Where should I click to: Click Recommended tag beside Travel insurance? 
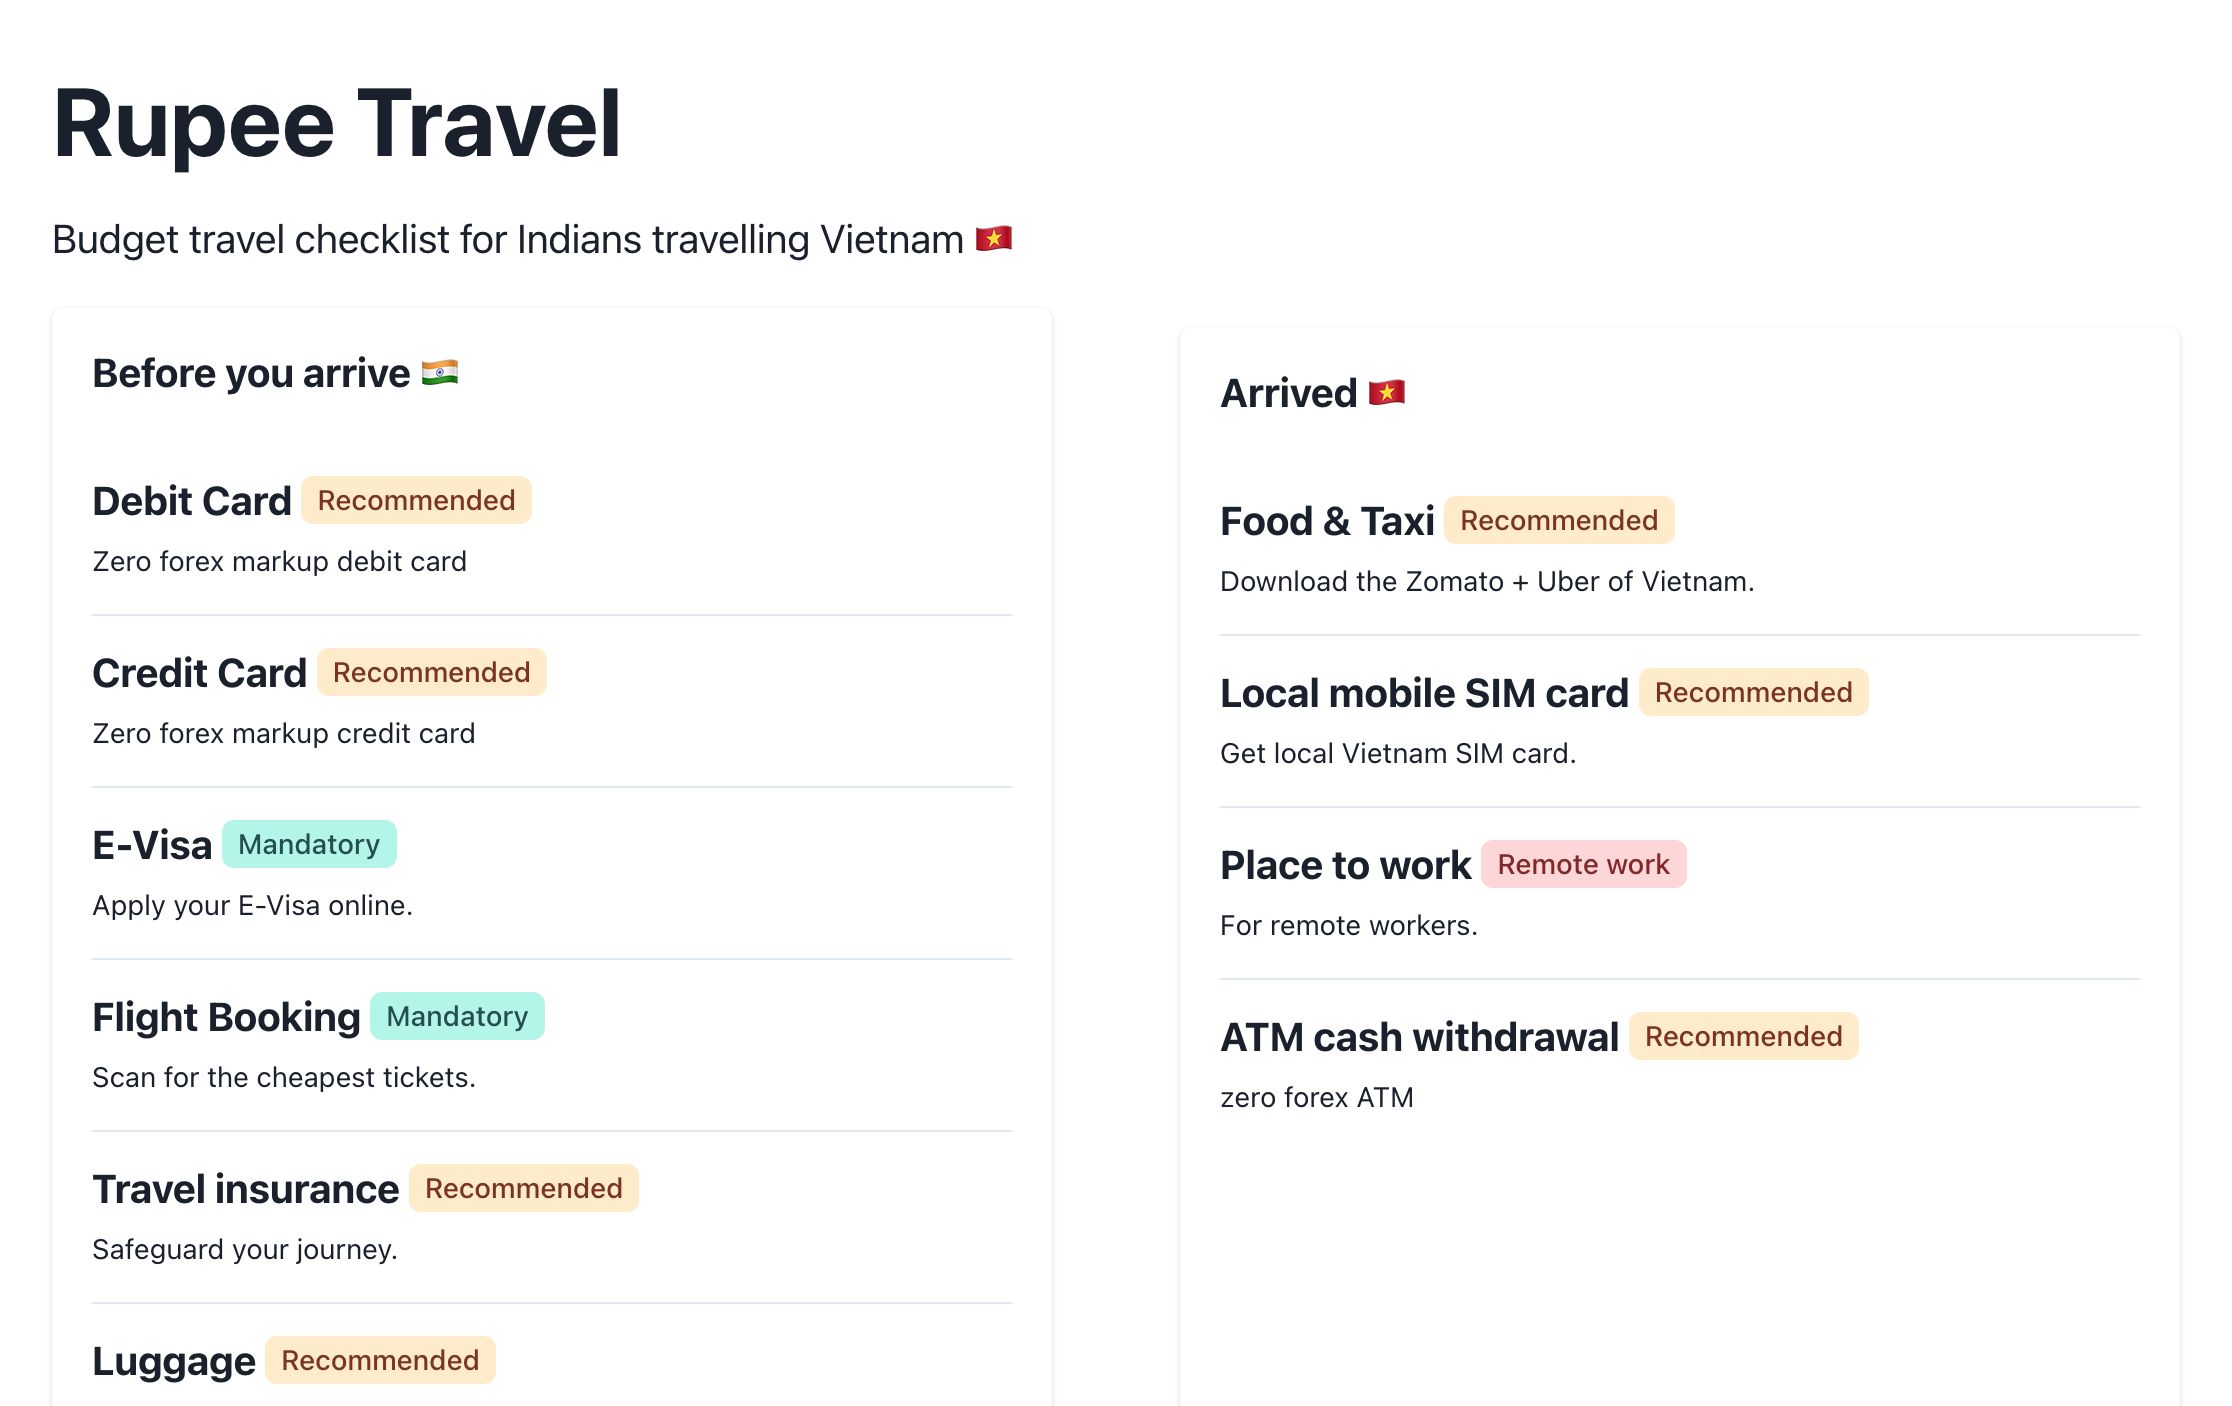click(523, 1188)
